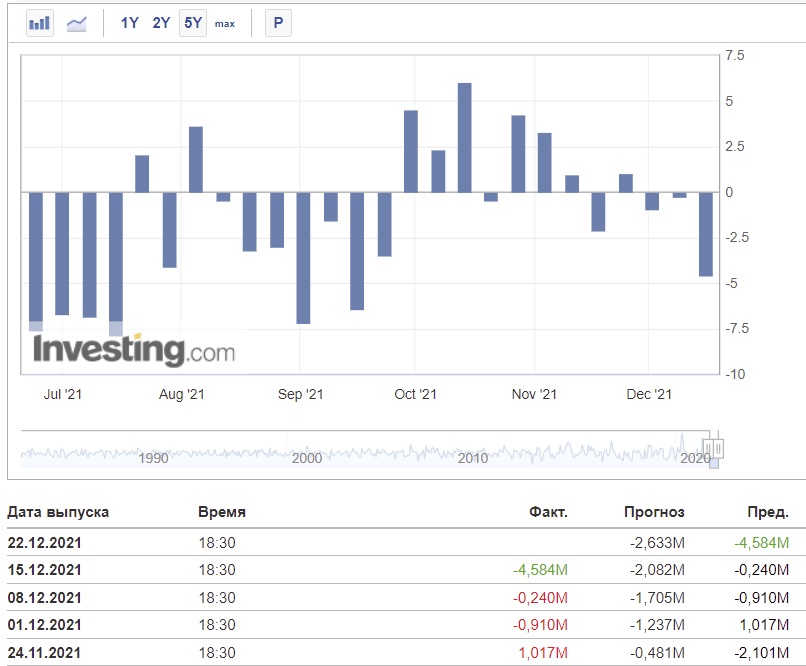Screen dimensions: 806x666
Task: Click the red 1,017M actual value
Action: pyautogui.click(x=544, y=652)
